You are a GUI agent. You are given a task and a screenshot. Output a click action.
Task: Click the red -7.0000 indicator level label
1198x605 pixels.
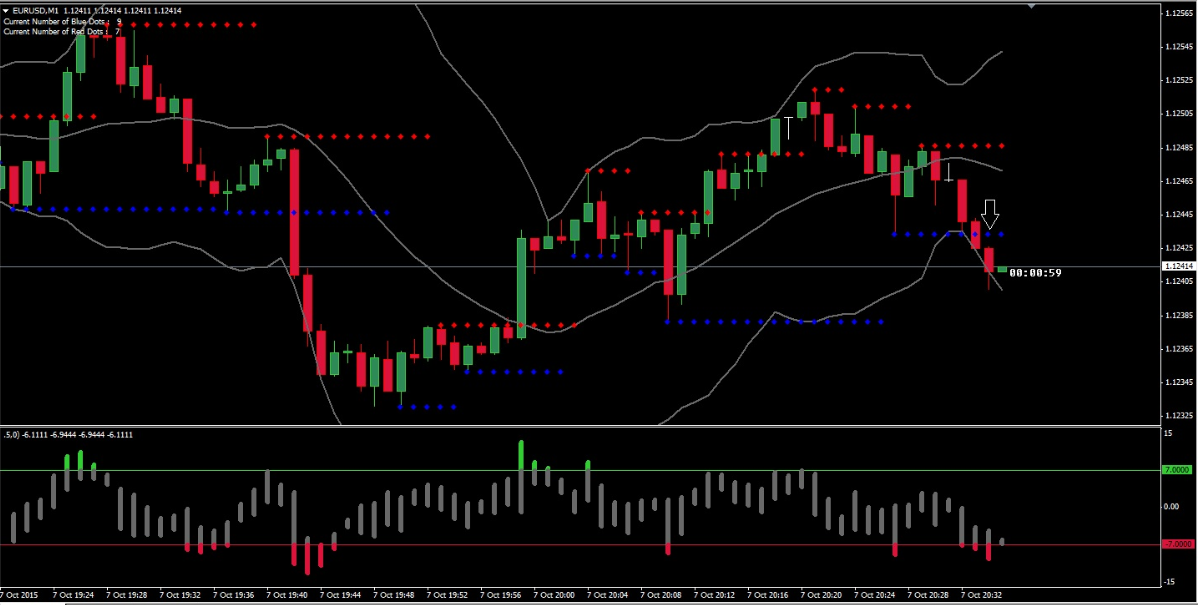(1177, 544)
